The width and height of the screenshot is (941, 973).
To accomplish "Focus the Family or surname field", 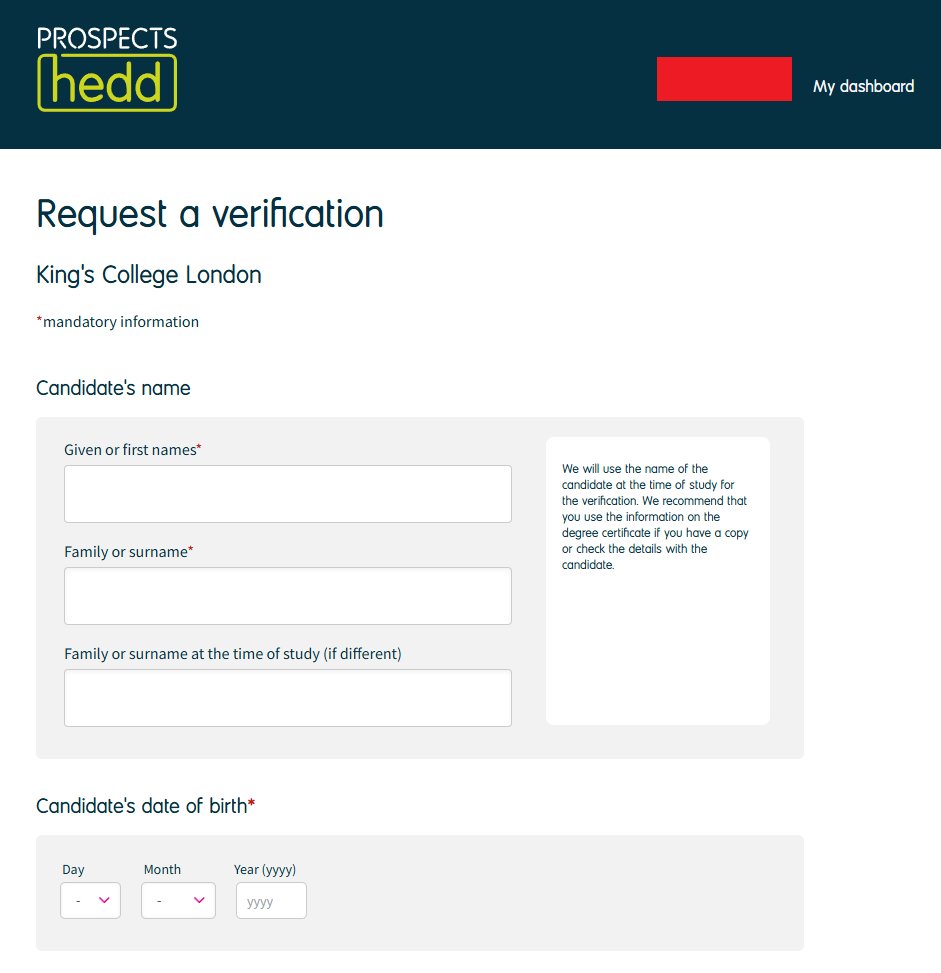I will 288,596.
